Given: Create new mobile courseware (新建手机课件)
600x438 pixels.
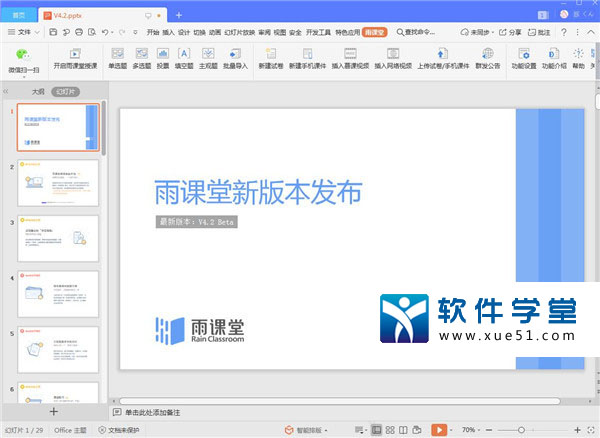Looking at the screenshot, I should (x=307, y=59).
